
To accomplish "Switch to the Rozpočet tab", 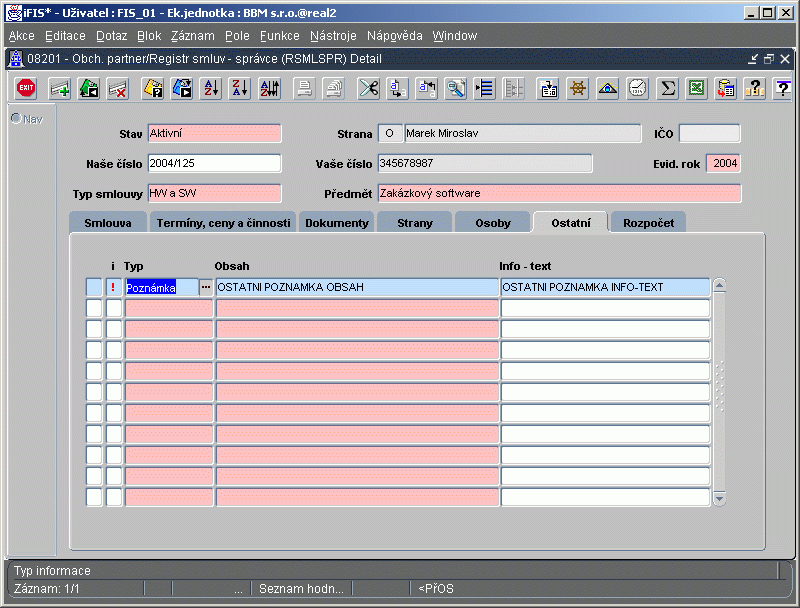I will pyautogui.click(x=648, y=223).
